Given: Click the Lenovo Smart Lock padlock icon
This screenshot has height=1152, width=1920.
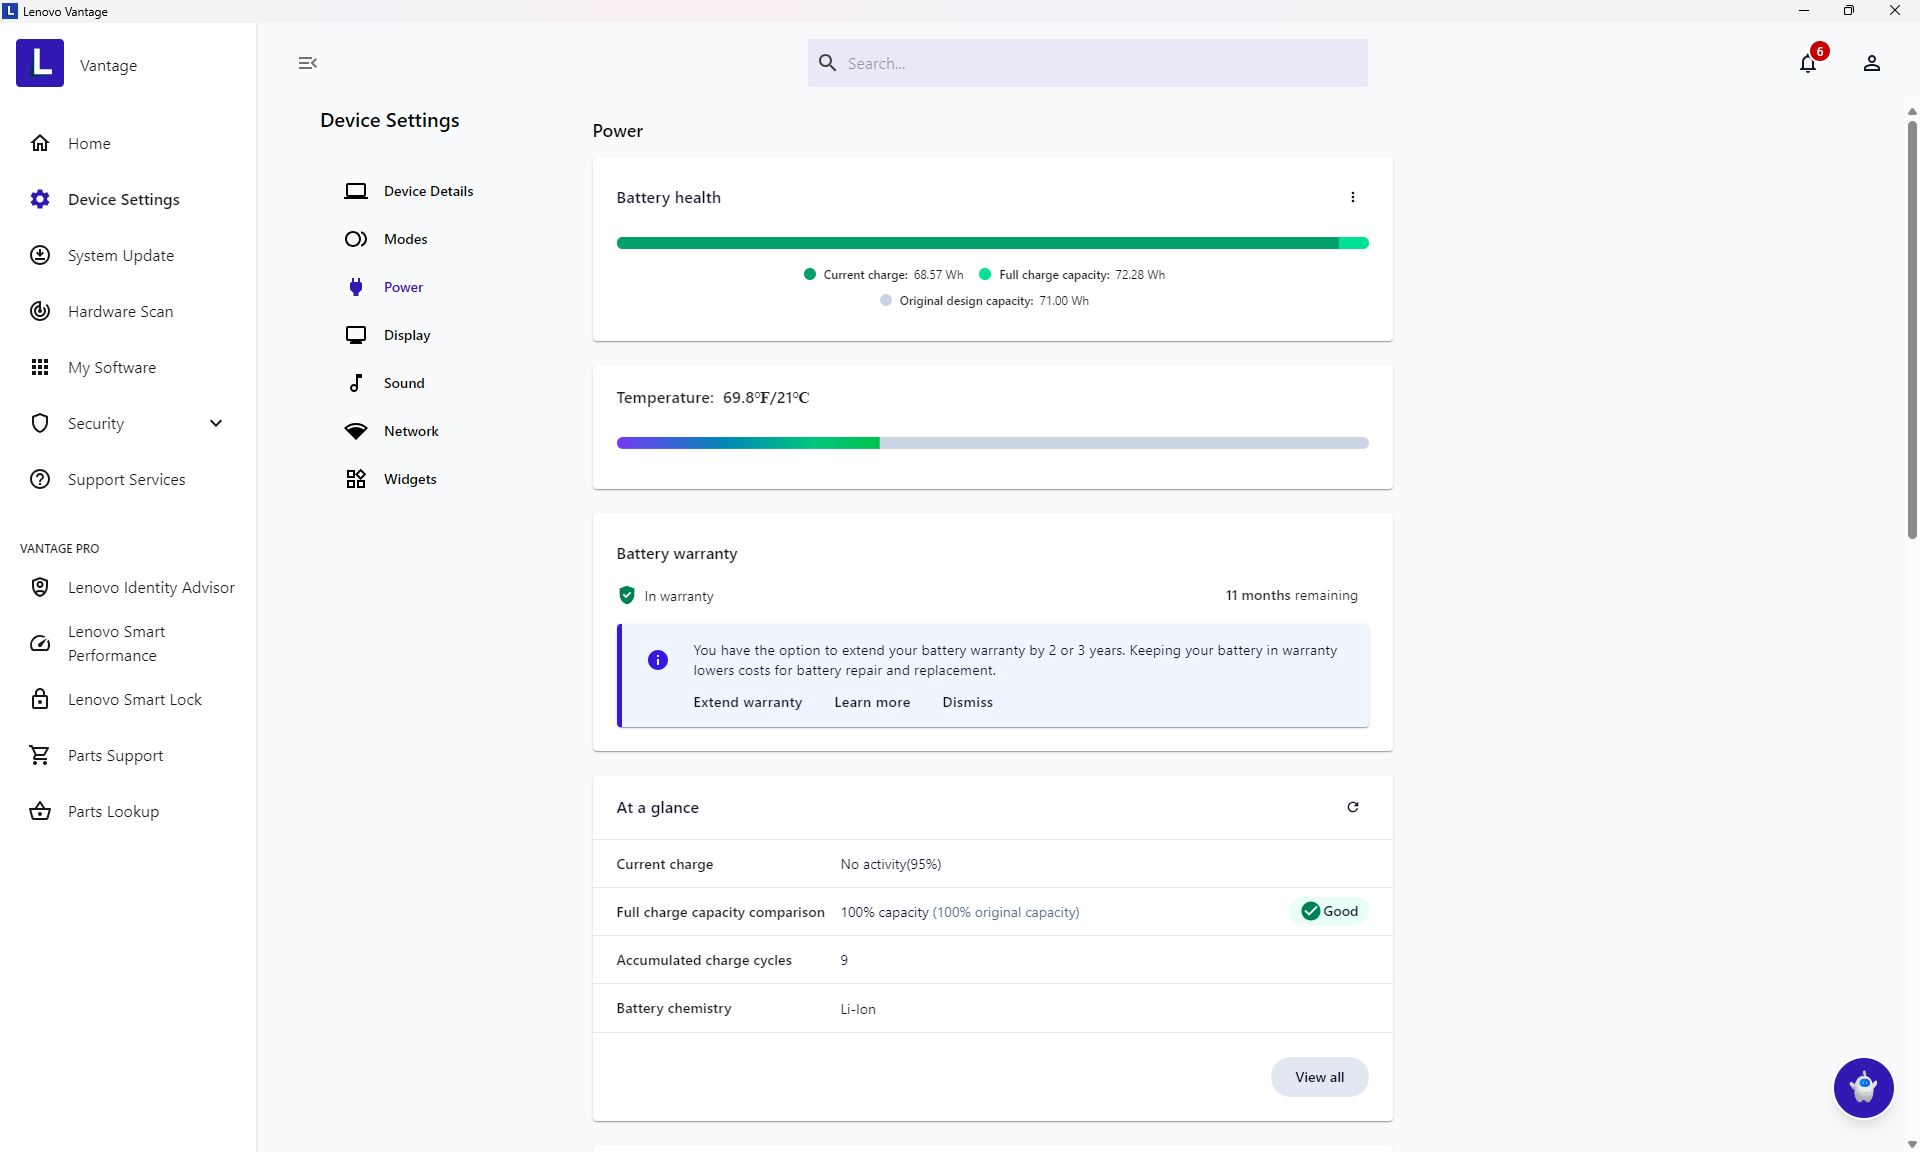Looking at the screenshot, I should click(40, 699).
